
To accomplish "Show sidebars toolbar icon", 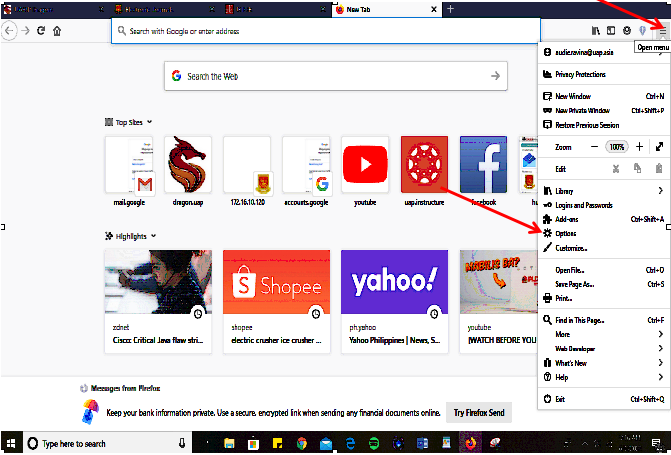I will click(x=611, y=30).
